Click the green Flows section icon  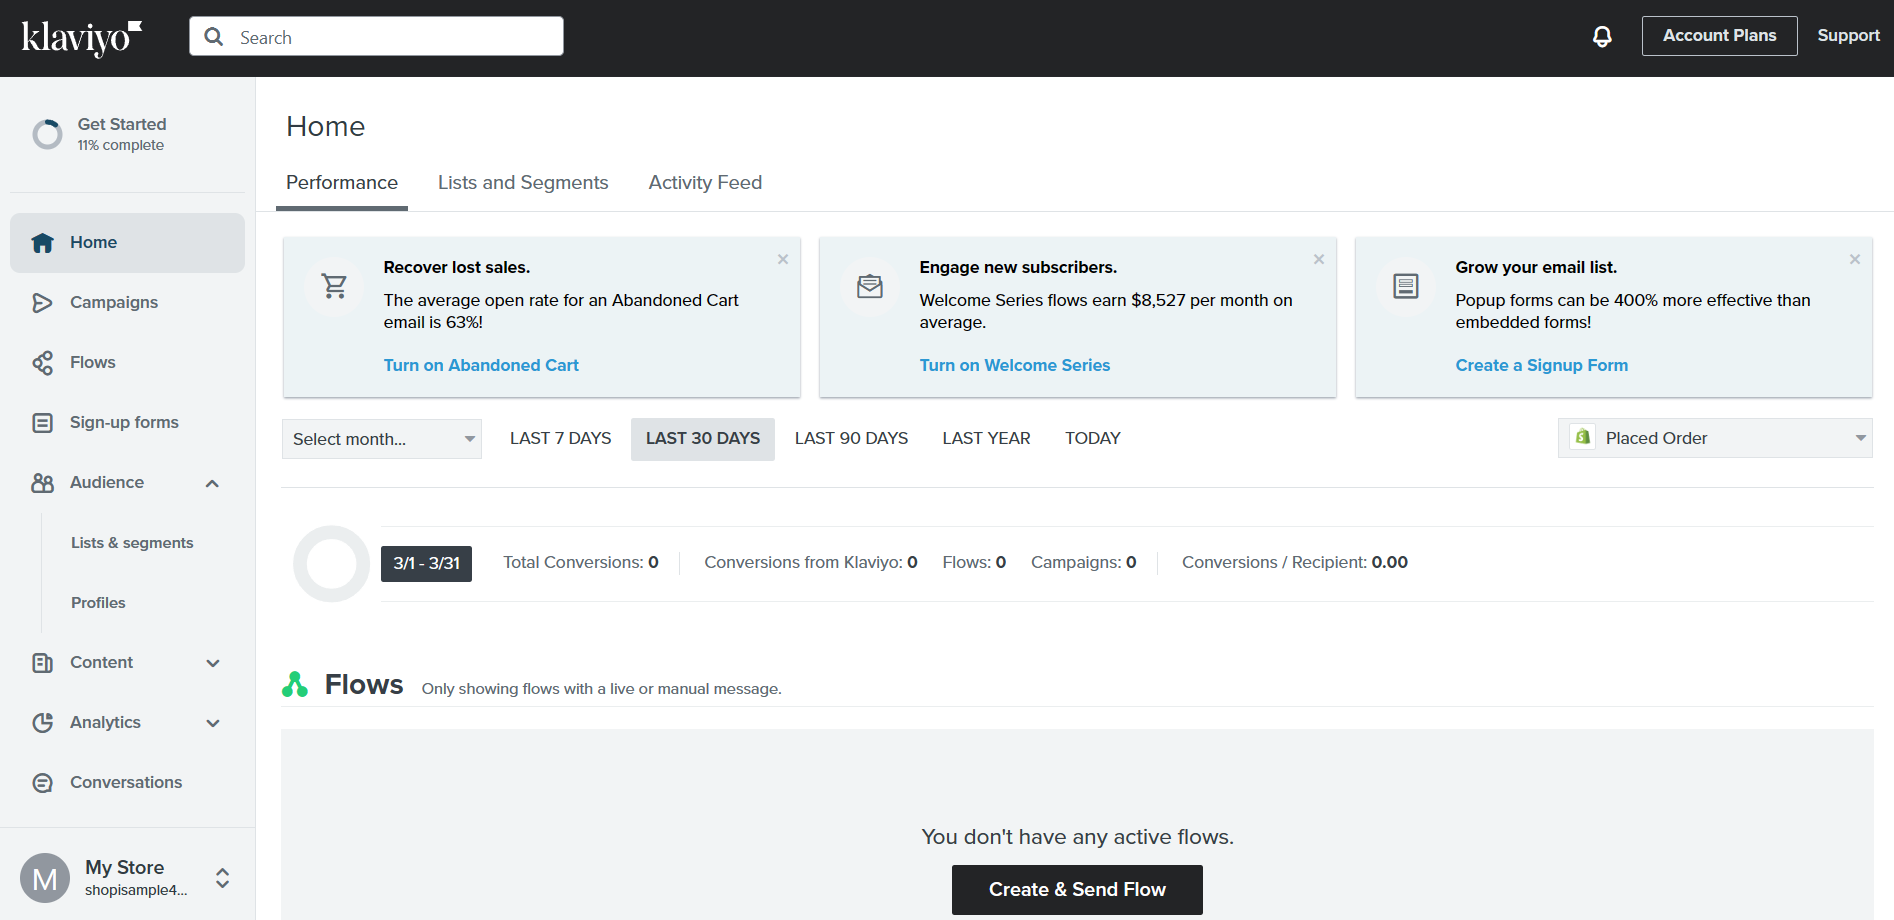point(295,685)
